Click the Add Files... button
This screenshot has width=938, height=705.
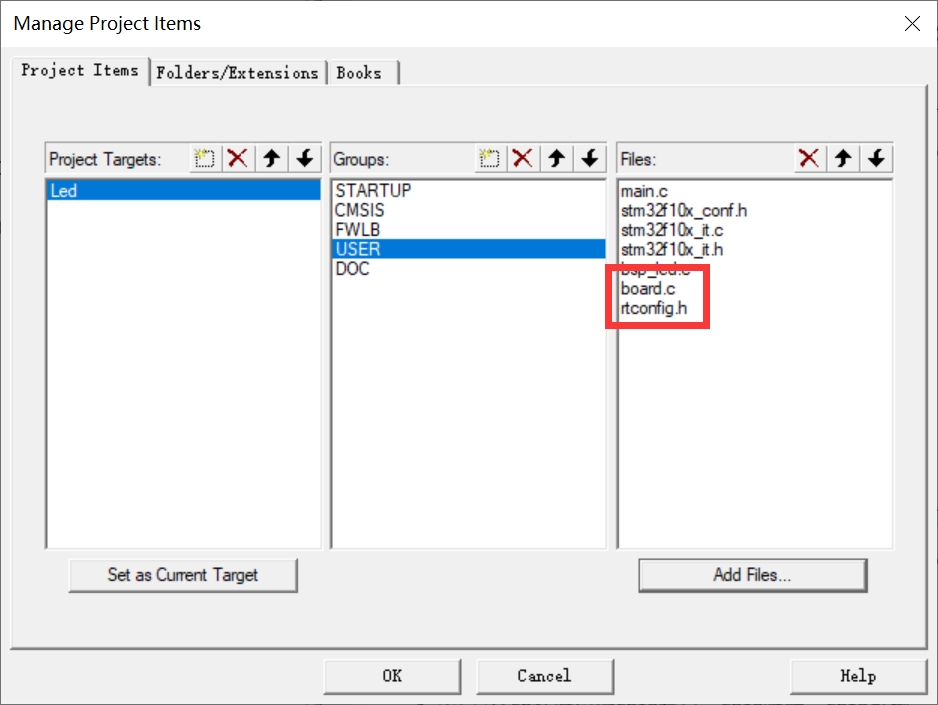753,575
